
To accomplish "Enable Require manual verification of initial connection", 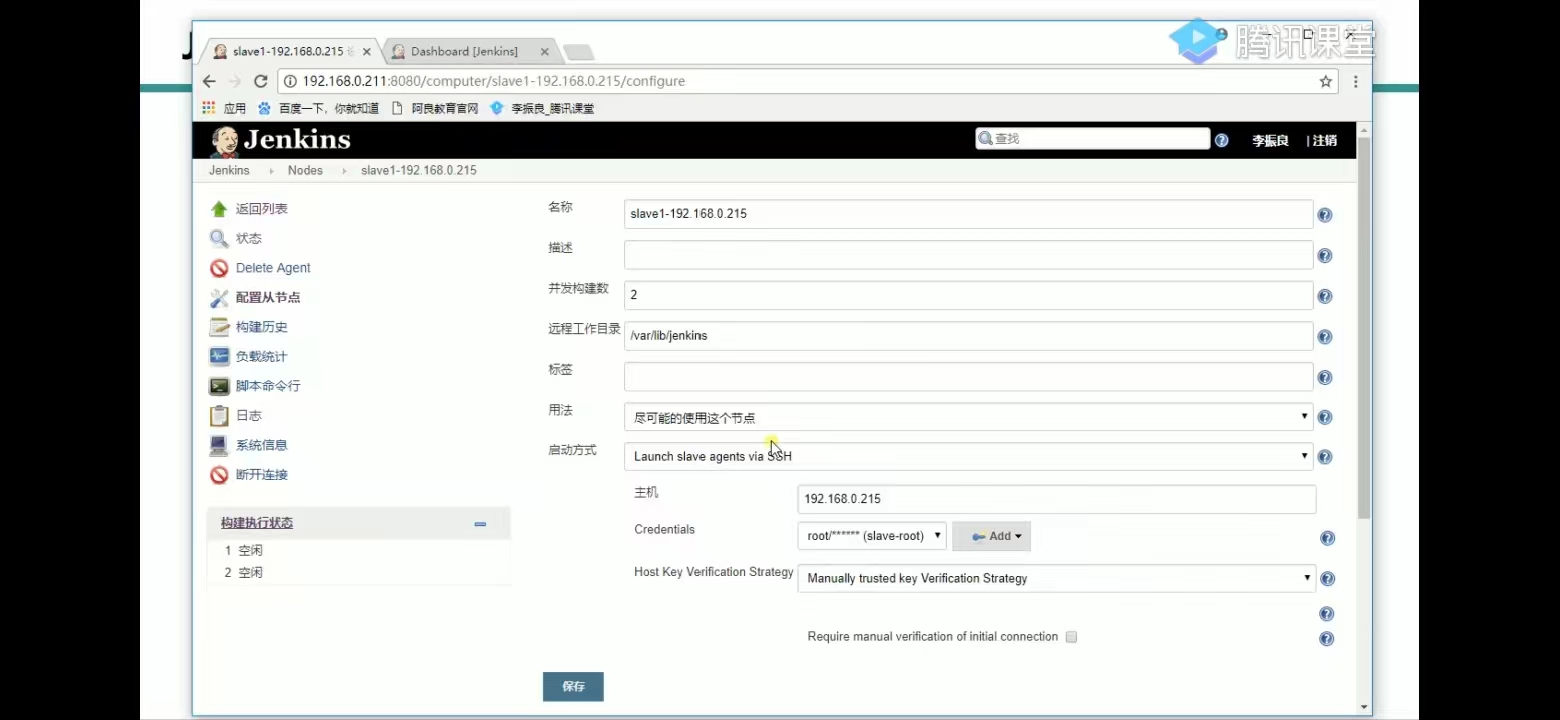I will (x=1071, y=637).
